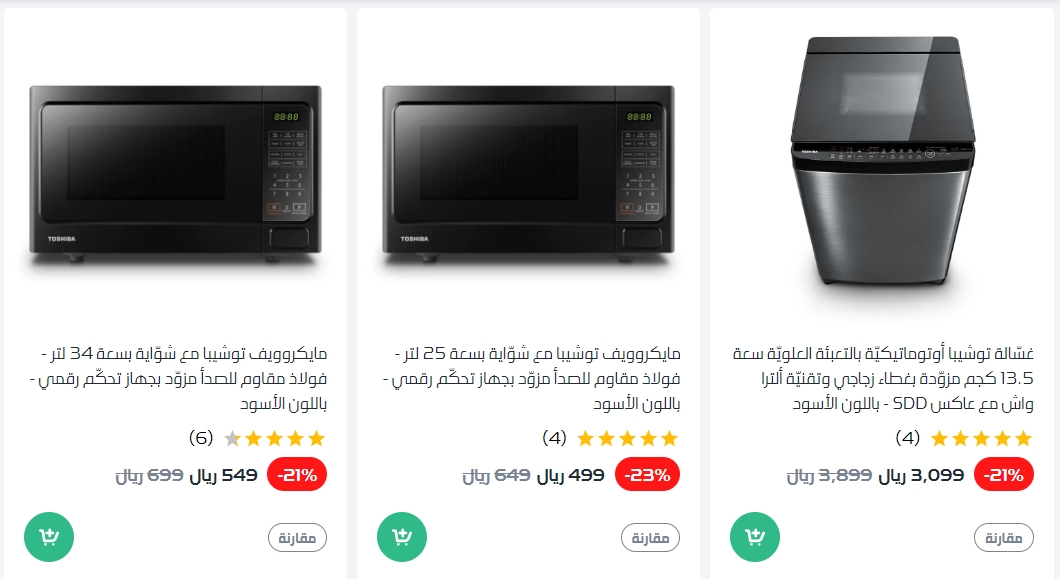The height and width of the screenshot is (579, 1060).
Task: Click the 549 ريال price
Action: (223, 476)
